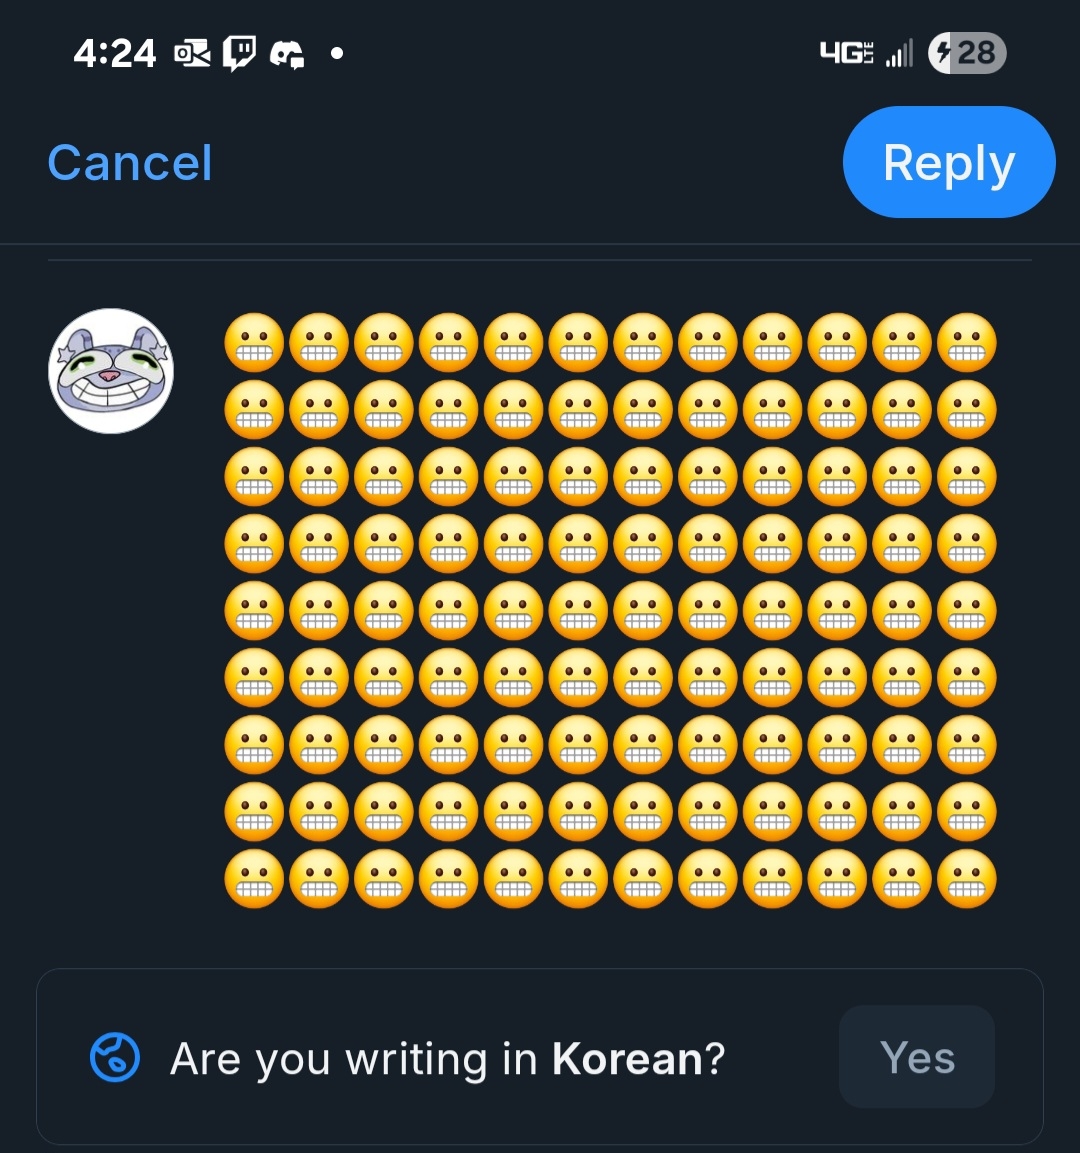The width and height of the screenshot is (1080, 1153).
Task: Tap inside the reply text area
Action: 610,611
